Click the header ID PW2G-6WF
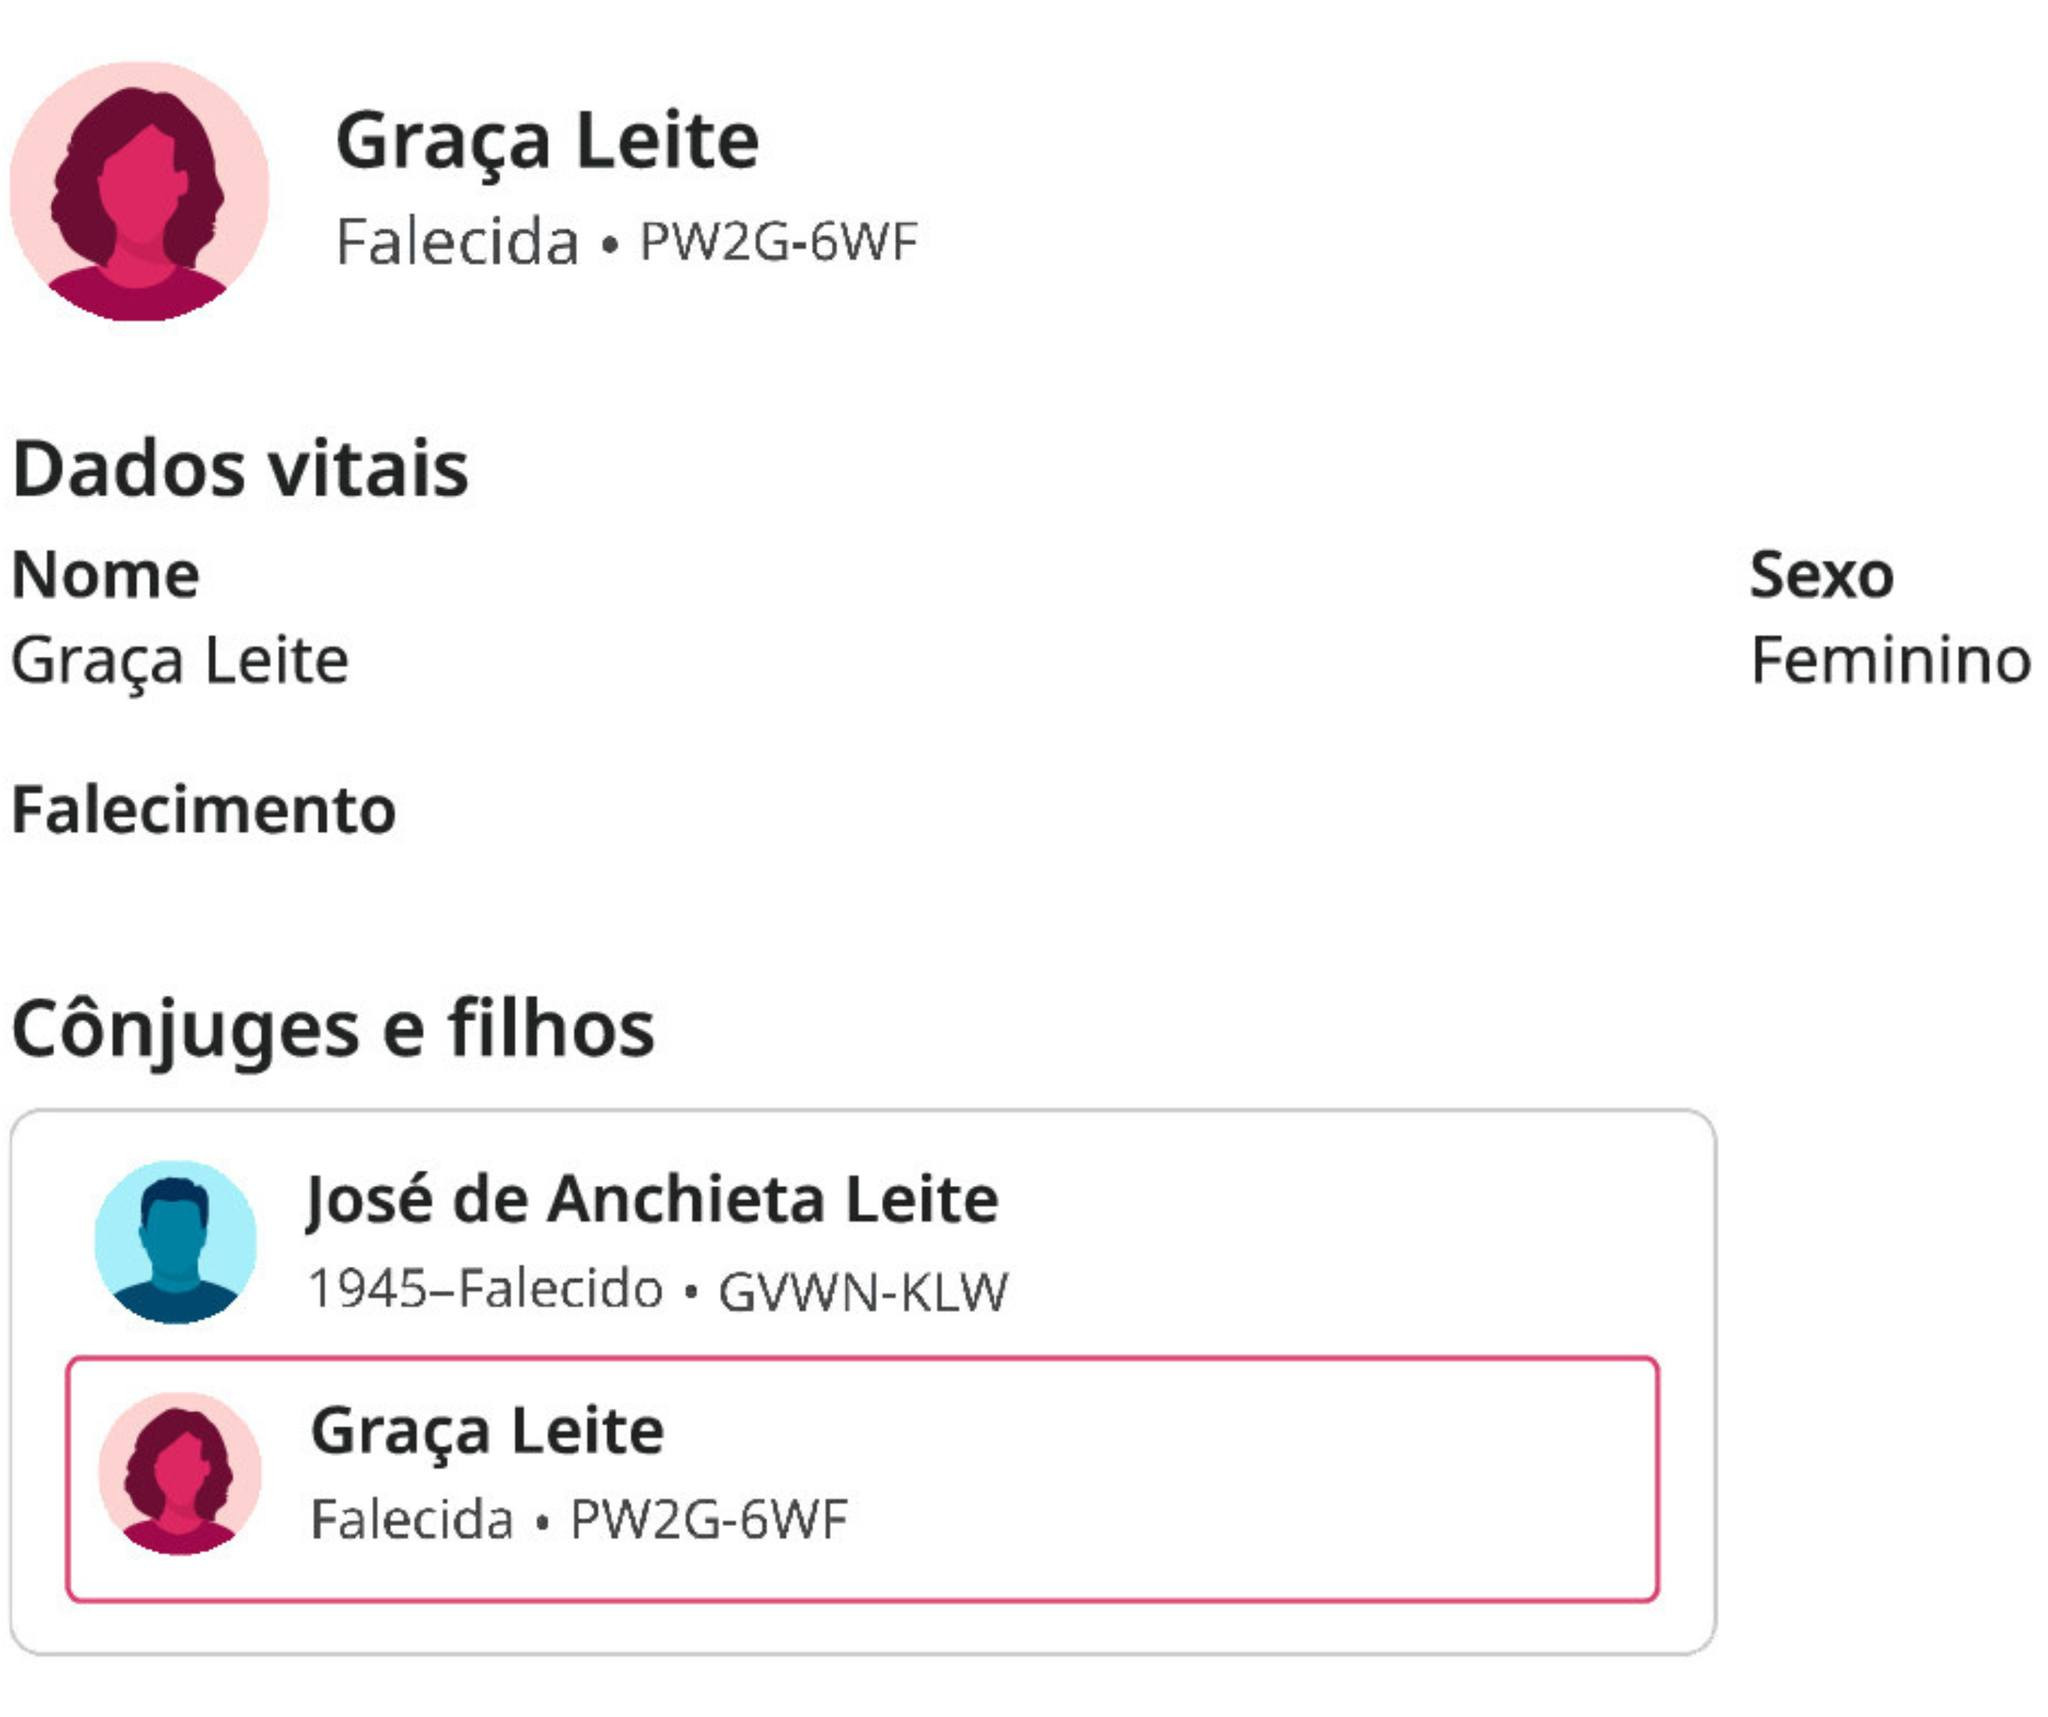The image size is (2048, 1717). tap(778, 242)
